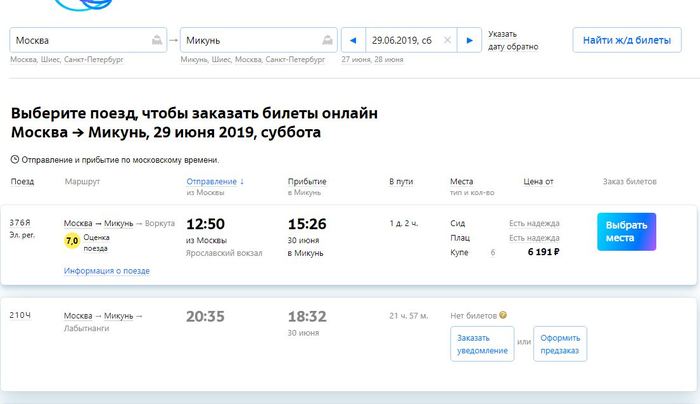This screenshot has width=700, height=404.
Task: Click the yellow 7,0 train rating badge
Action: click(72, 241)
